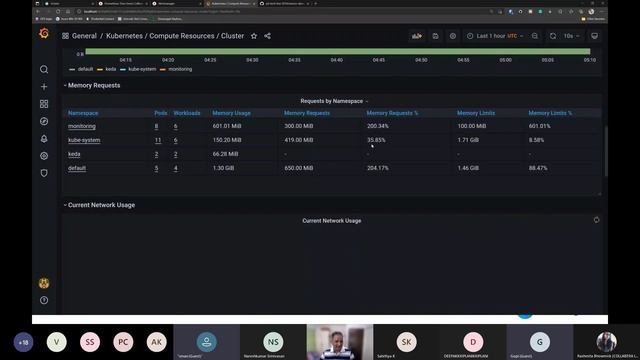Open the Help question mark icon

tap(44, 300)
